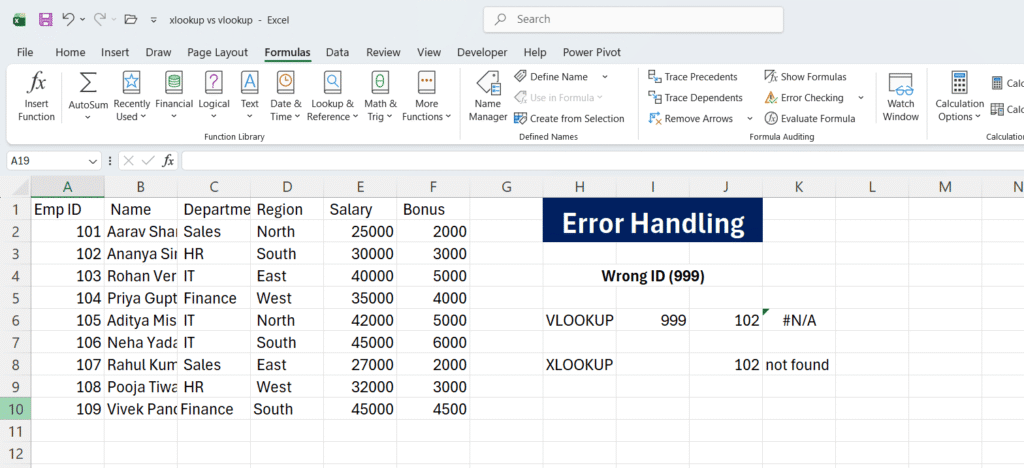1024x468 pixels.
Task: Expand the Remove Arrows dropdown arrow
Action: point(750,119)
